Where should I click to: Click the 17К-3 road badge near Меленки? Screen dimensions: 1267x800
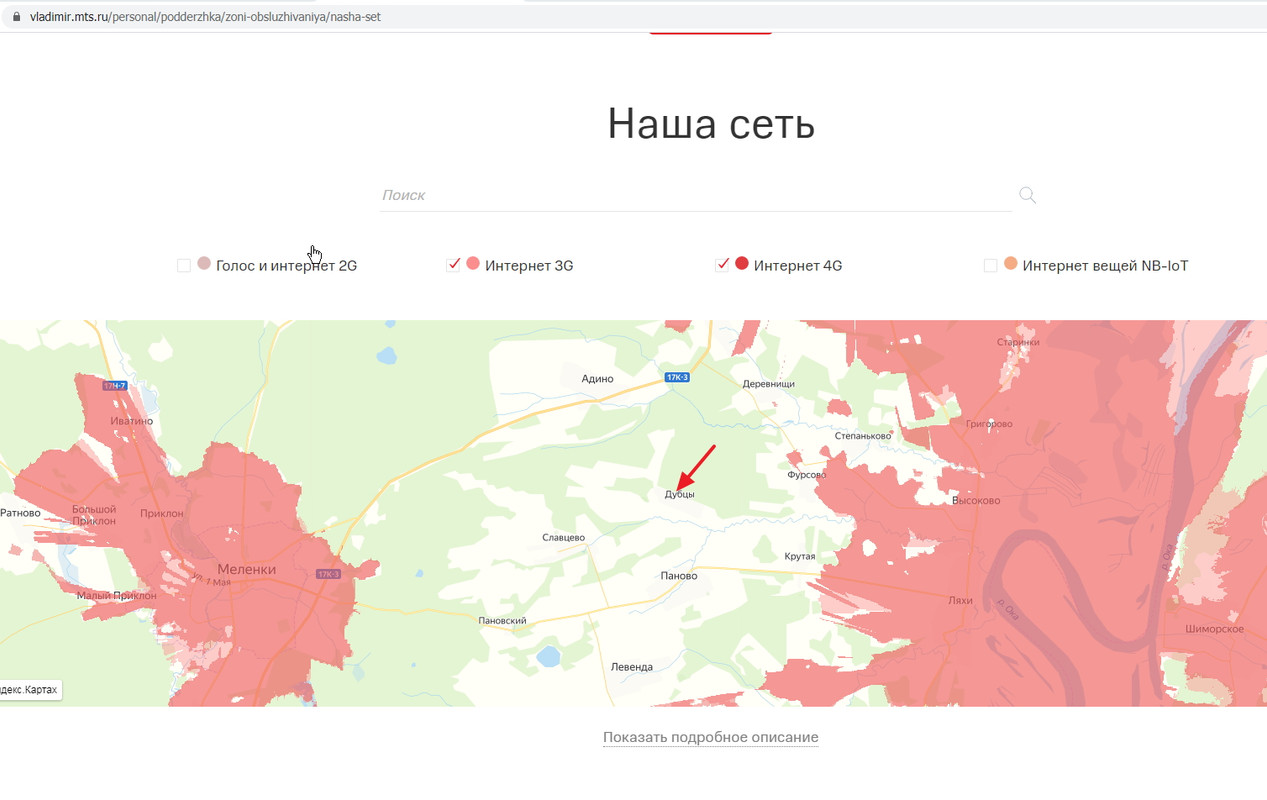pyautogui.click(x=328, y=574)
